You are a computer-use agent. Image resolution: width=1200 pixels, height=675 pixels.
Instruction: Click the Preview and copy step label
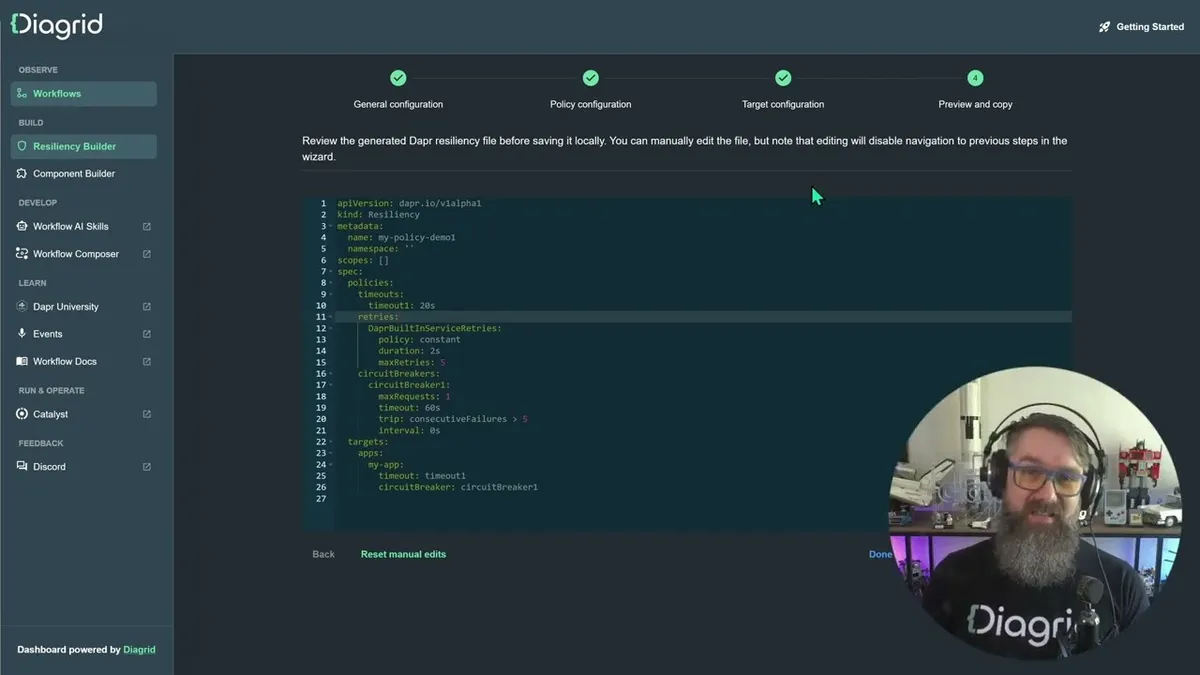(x=975, y=104)
